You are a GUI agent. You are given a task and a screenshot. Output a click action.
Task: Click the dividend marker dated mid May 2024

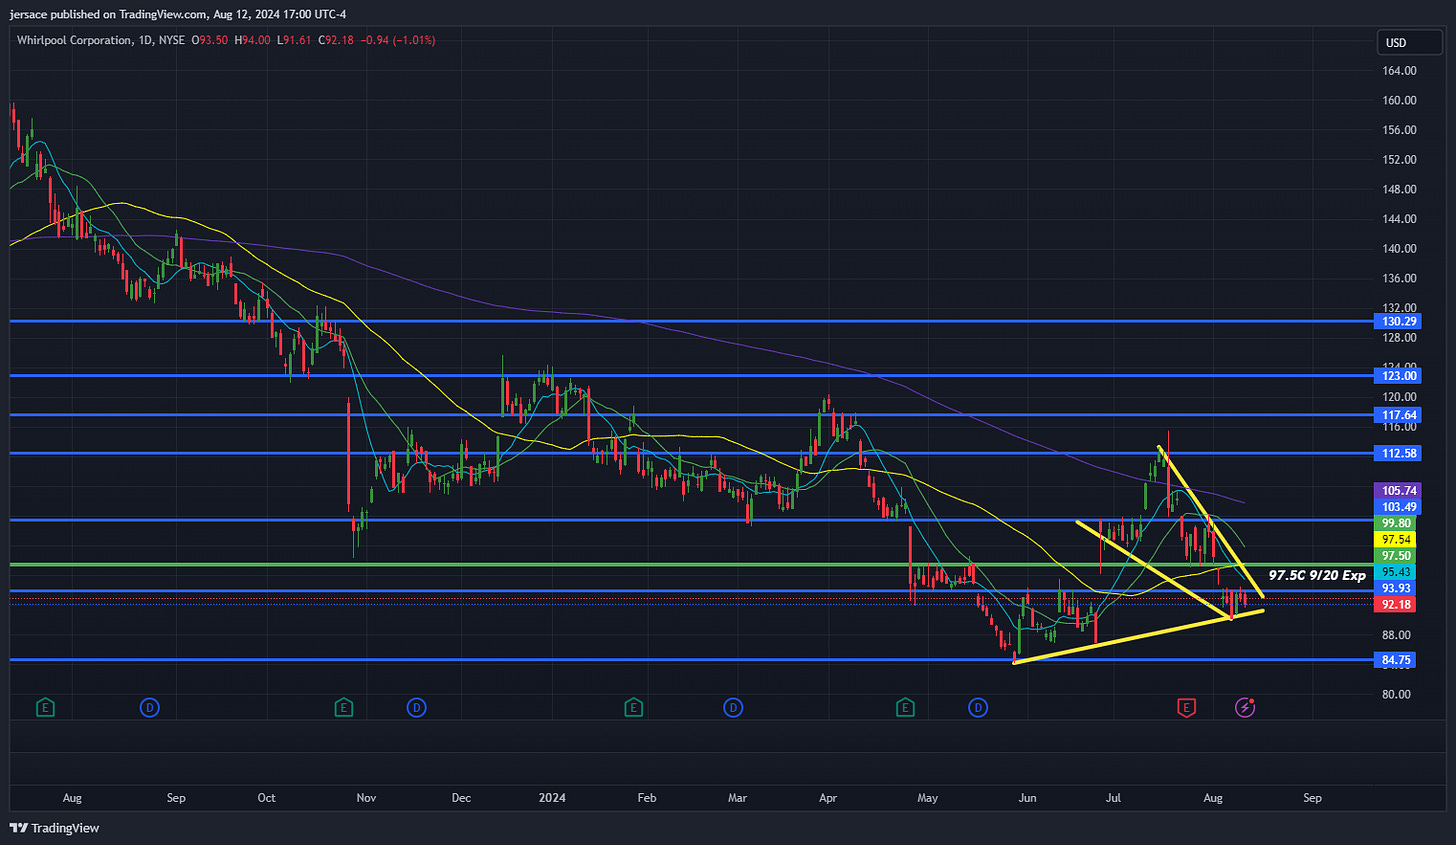pyautogui.click(x=978, y=707)
